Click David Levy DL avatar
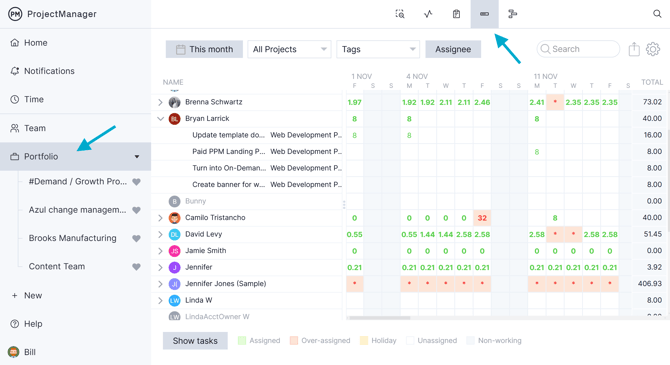Image resolution: width=670 pixels, height=365 pixels. point(174,234)
